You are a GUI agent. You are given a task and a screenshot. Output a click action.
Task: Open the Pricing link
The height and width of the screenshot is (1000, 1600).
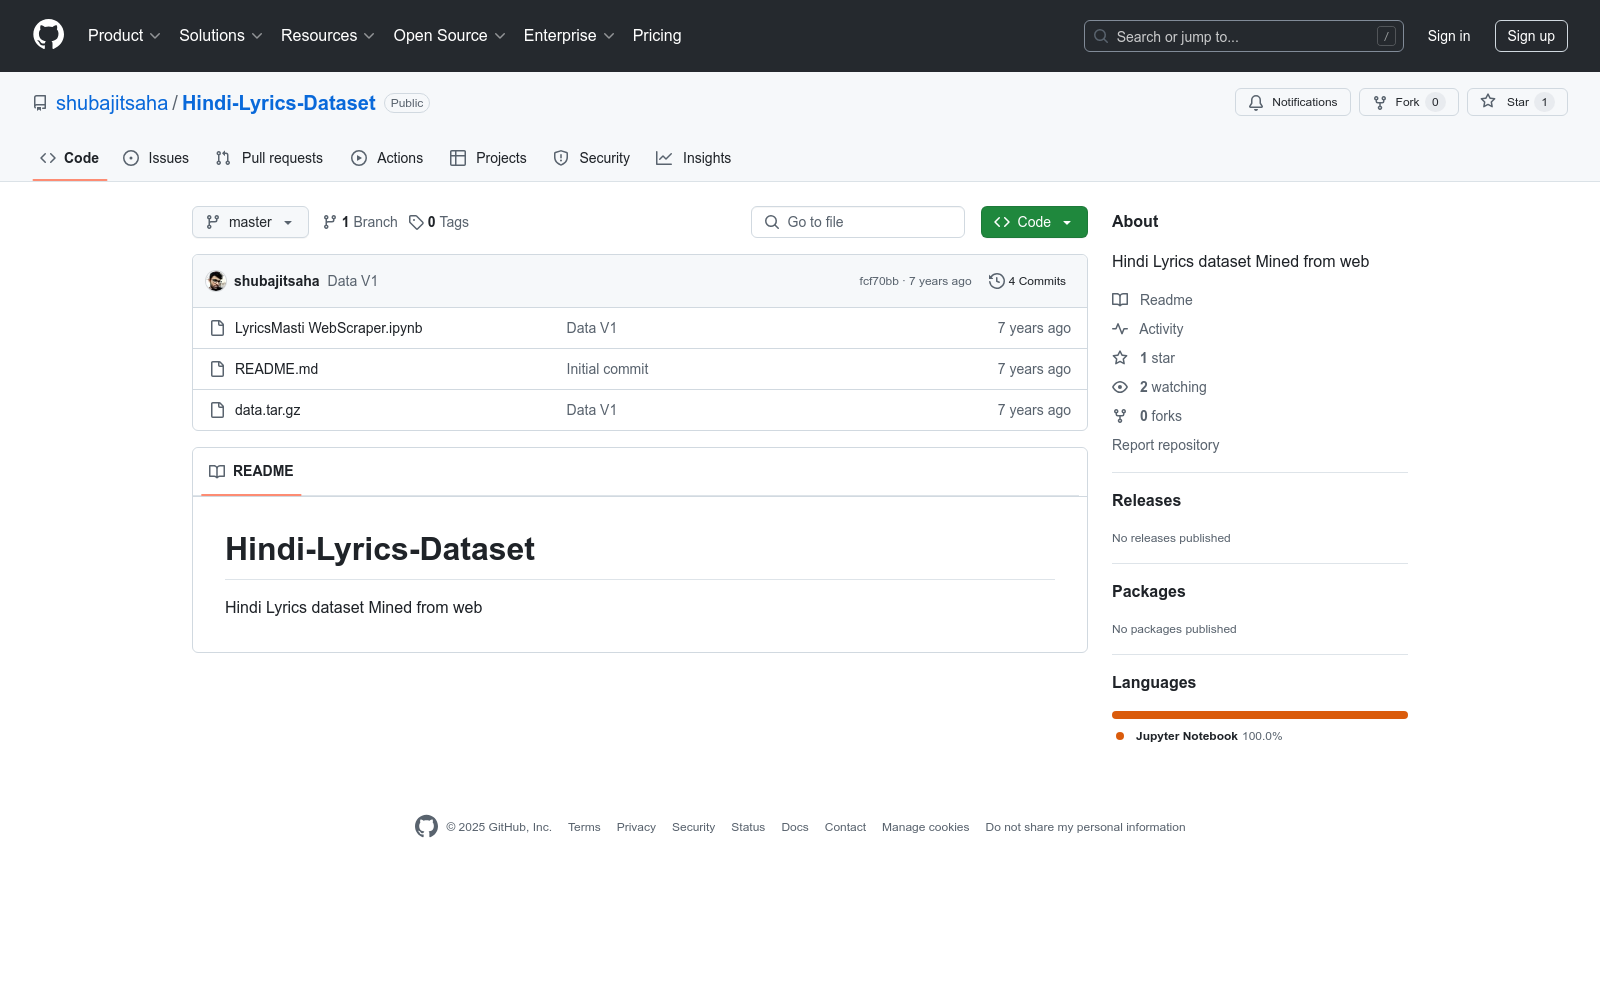point(657,36)
